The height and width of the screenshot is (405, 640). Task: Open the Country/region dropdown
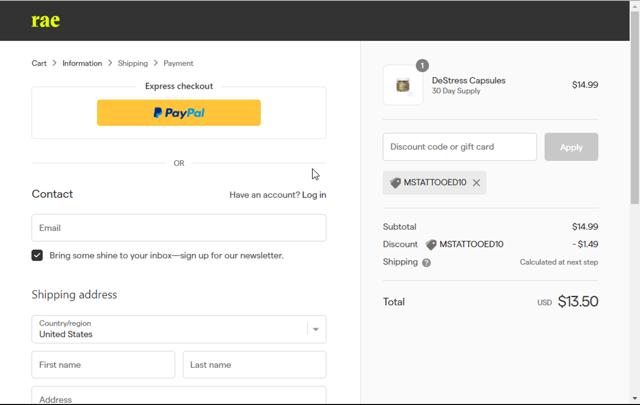point(179,329)
